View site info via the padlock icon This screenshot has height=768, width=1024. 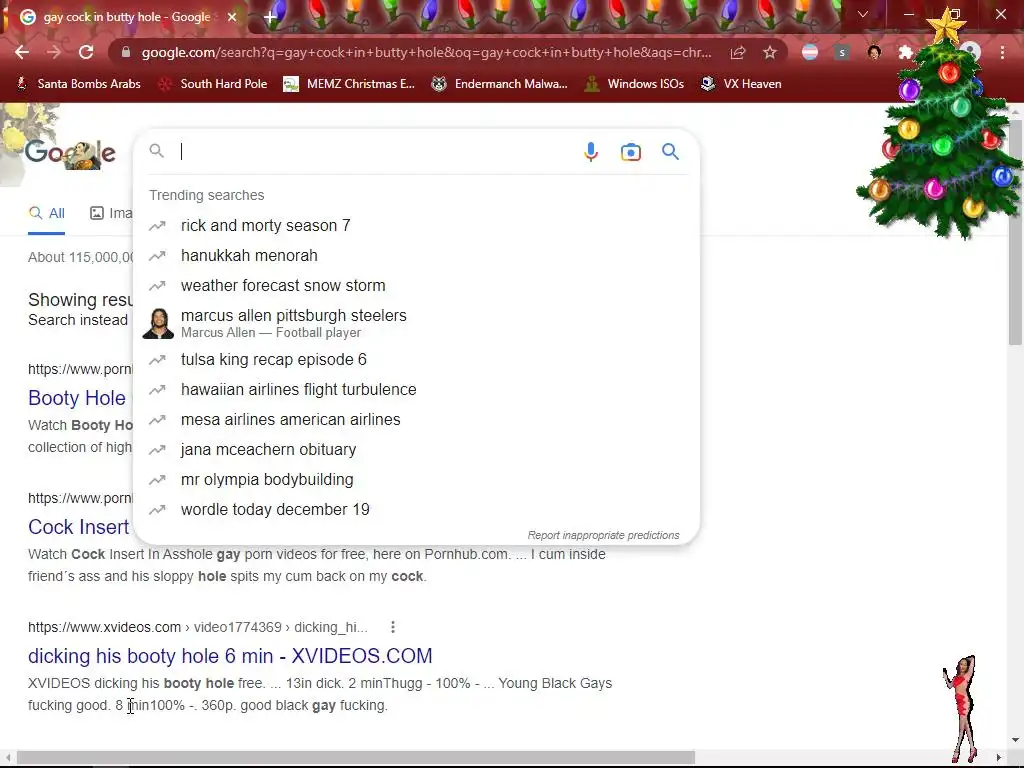(x=126, y=52)
